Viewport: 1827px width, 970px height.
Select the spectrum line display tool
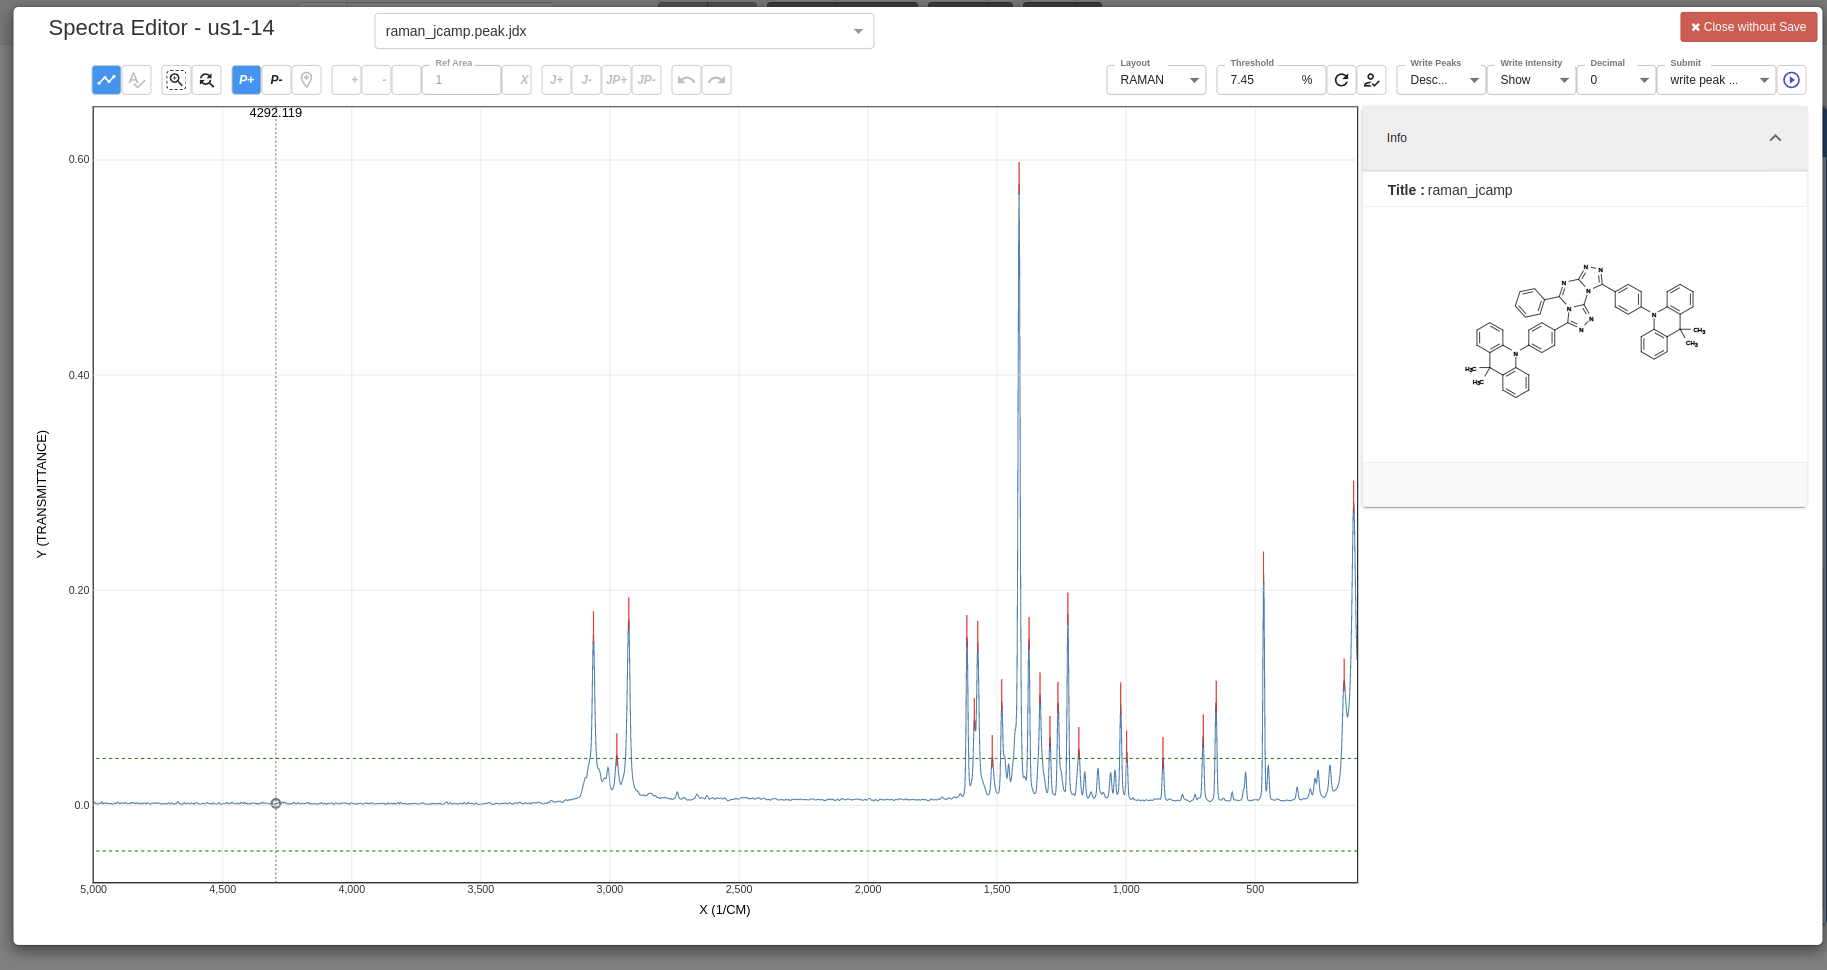pos(106,80)
